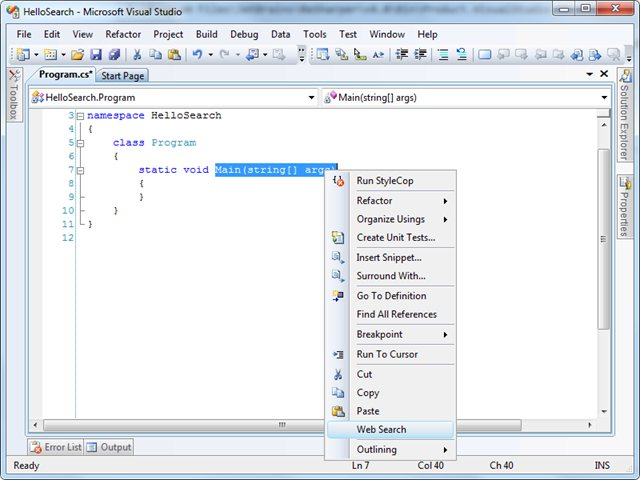Click the vertical scrollbar down arrow
Viewport: 640px width, 480px height.
(x=604, y=411)
